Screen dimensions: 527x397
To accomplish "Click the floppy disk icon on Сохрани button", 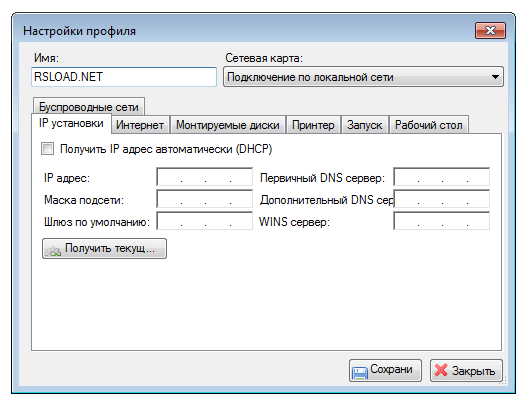I will click(360, 372).
